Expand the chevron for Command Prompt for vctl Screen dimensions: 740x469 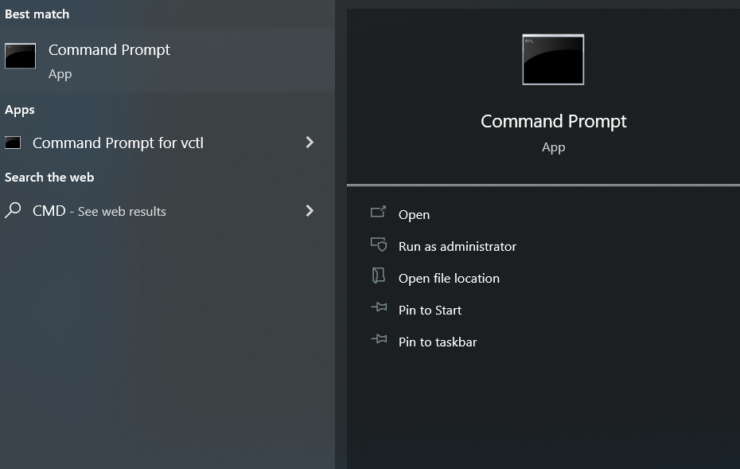[309, 143]
